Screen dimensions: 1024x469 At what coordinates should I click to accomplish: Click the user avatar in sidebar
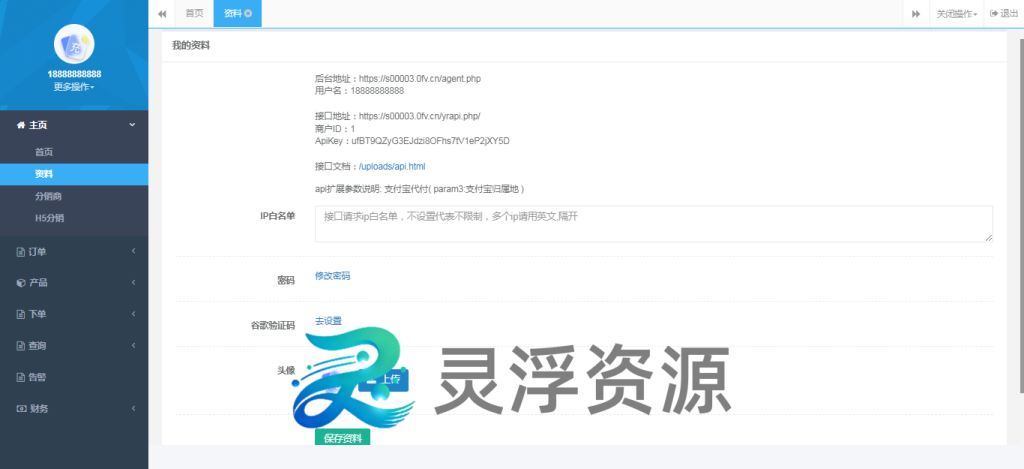[74, 44]
